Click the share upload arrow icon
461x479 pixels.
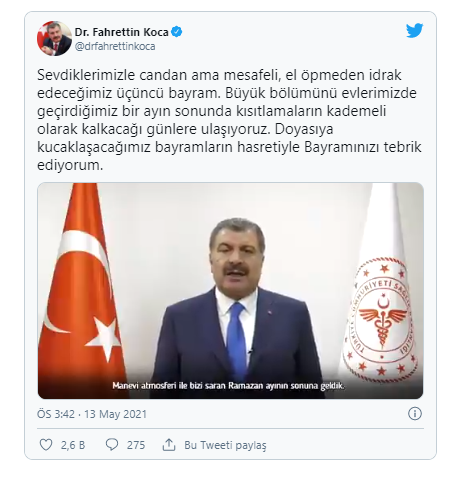[169, 444]
